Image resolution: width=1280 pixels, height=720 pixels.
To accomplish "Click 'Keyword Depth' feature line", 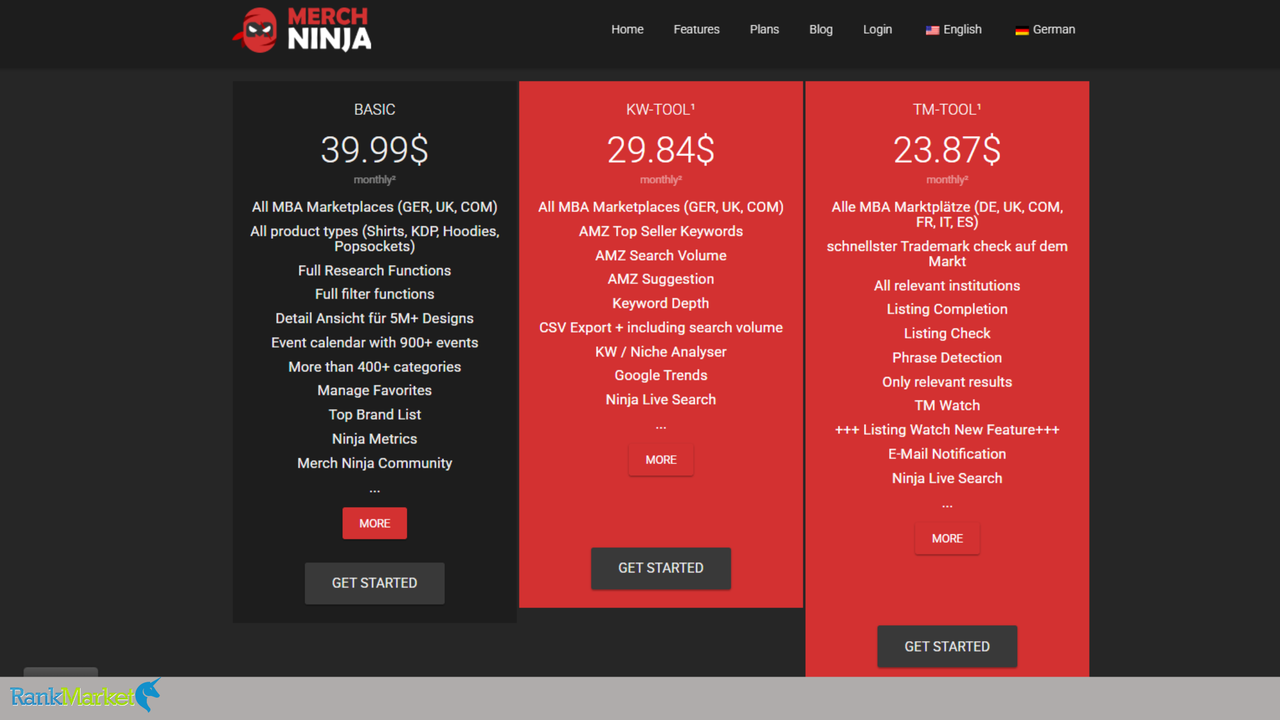I will (x=661, y=303).
